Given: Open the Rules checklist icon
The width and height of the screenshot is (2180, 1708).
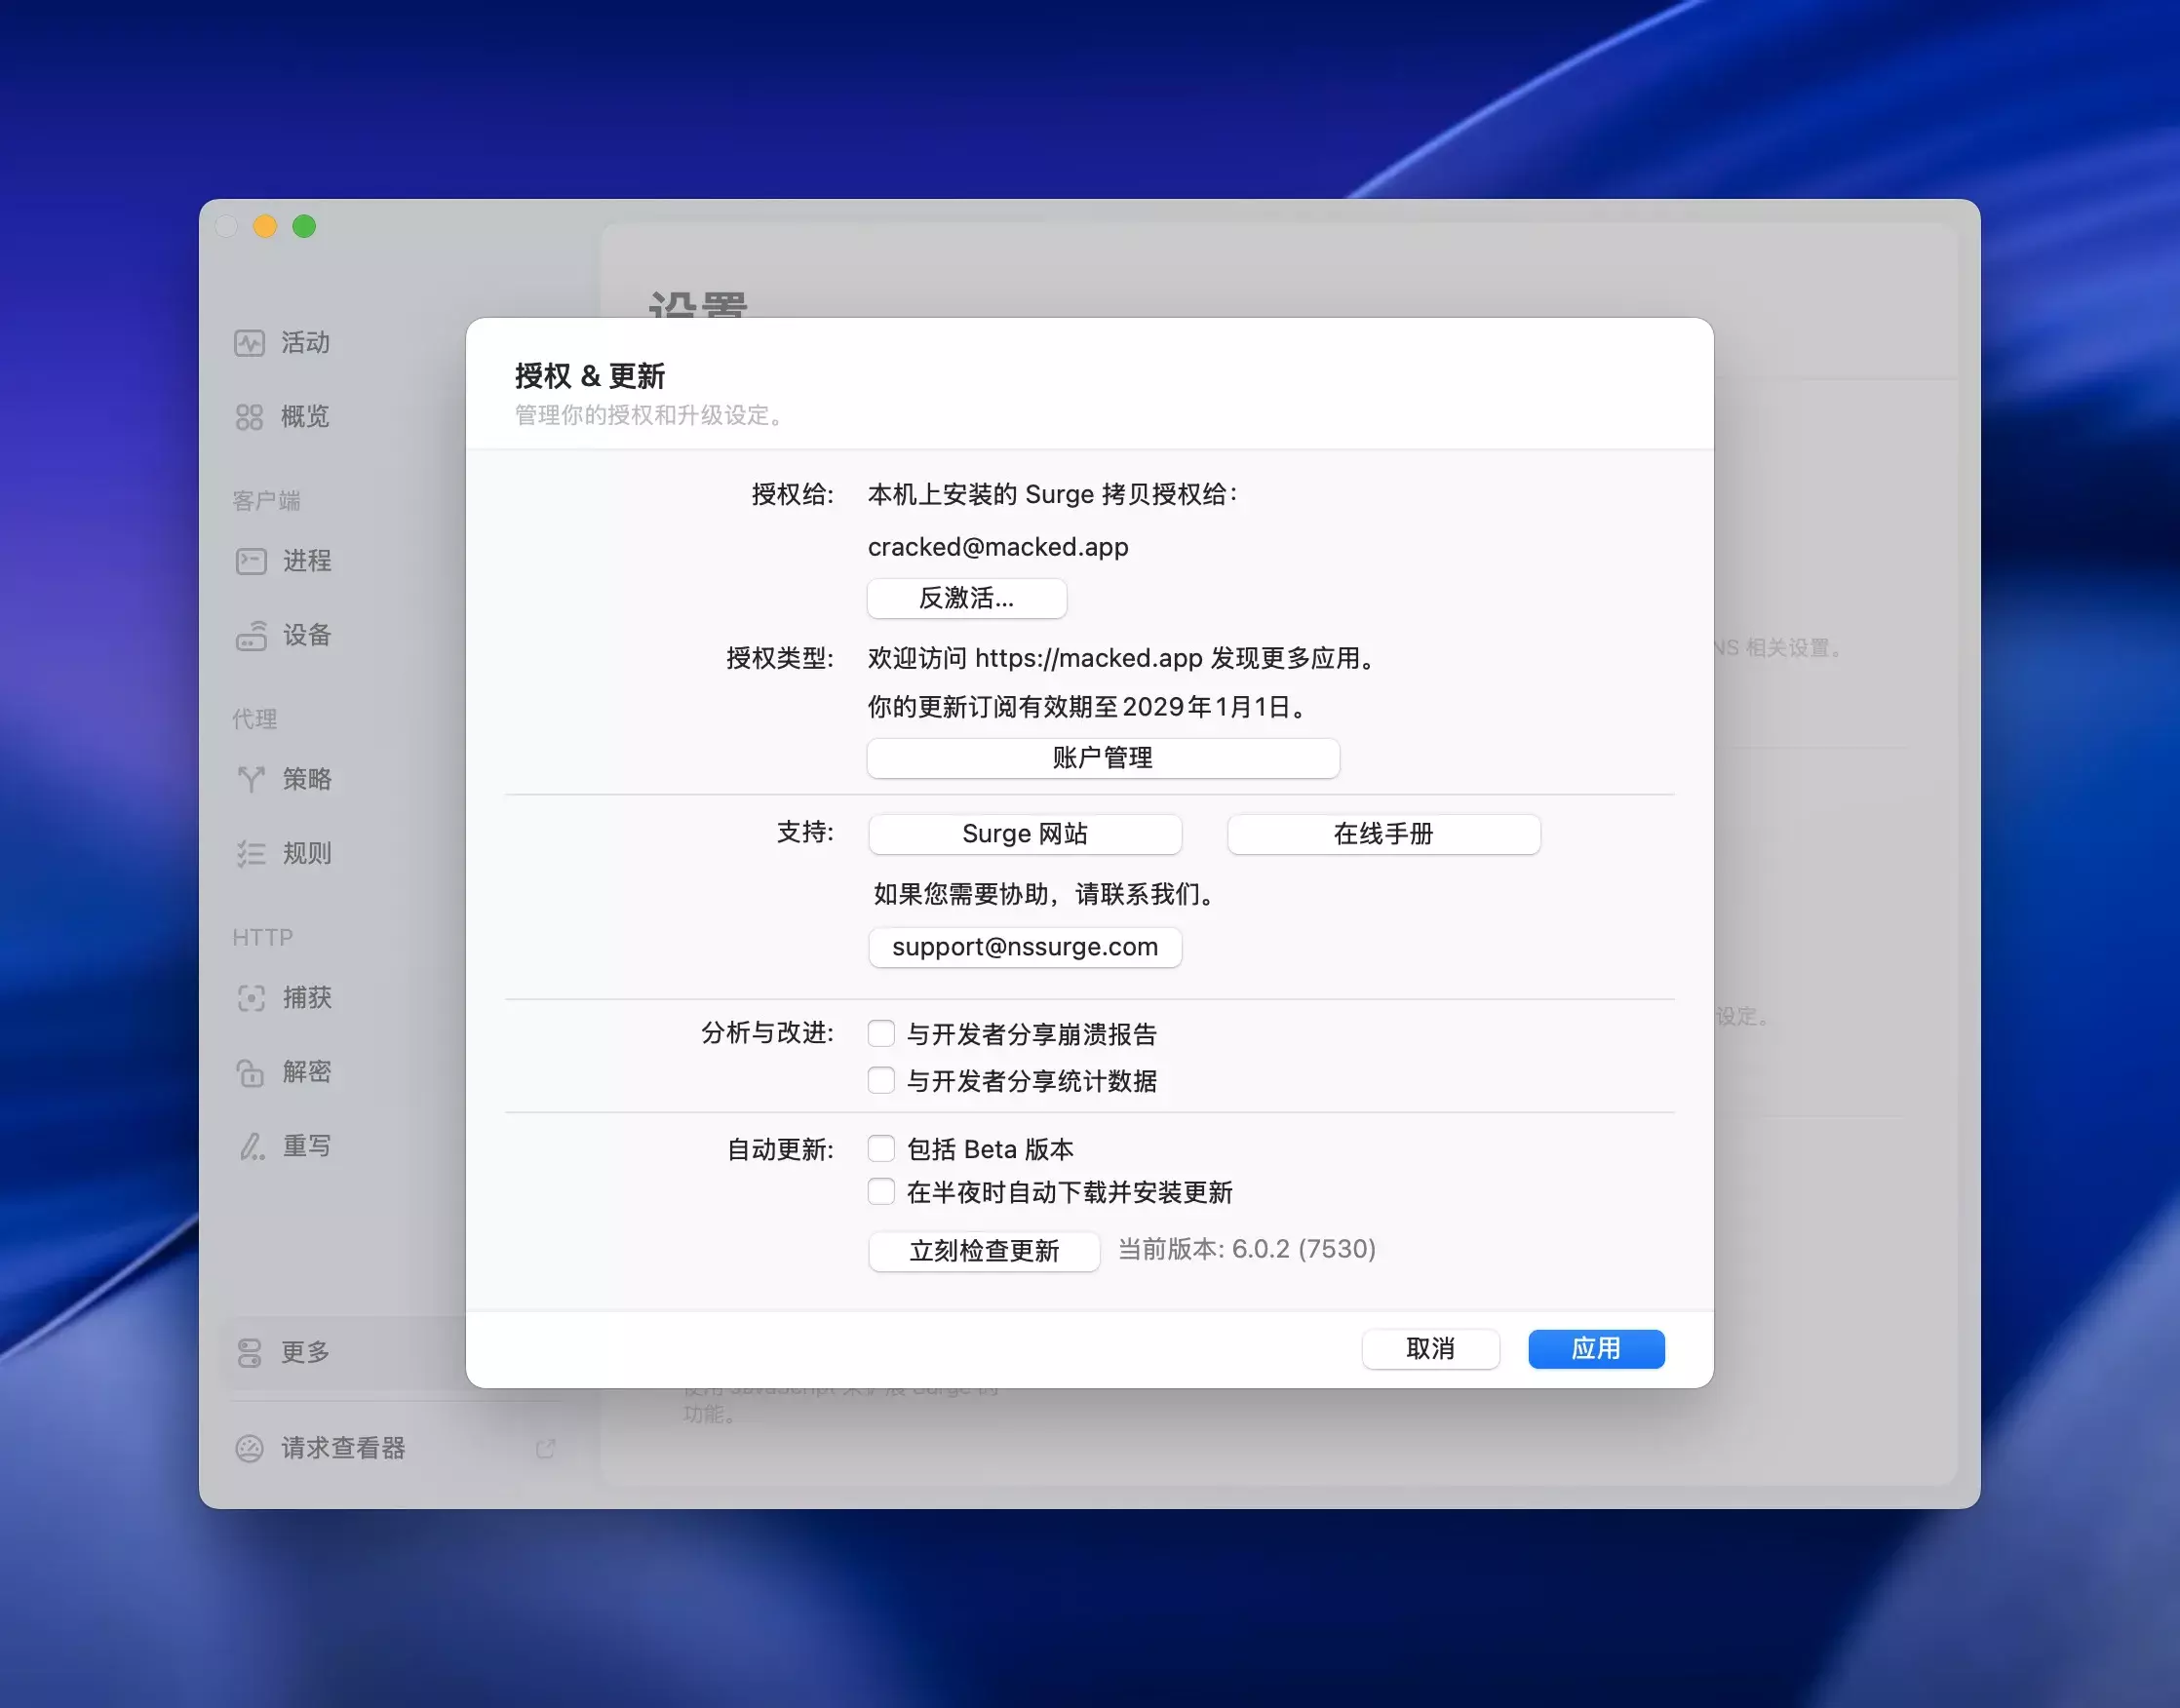Looking at the screenshot, I should (251, 853).
